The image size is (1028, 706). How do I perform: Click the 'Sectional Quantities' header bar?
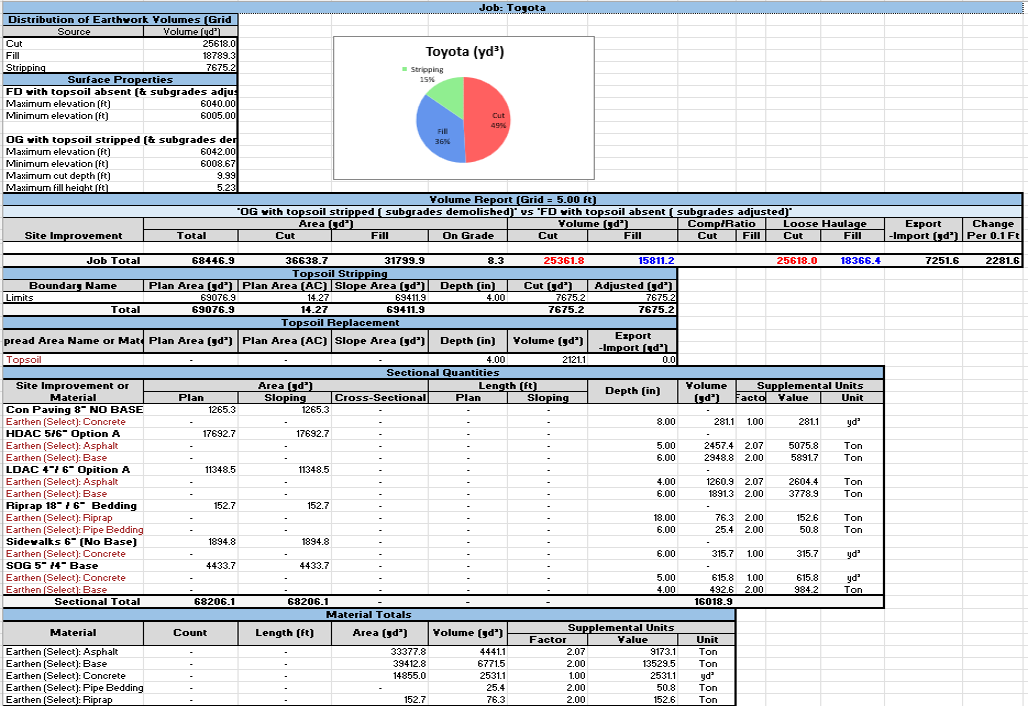444,373
